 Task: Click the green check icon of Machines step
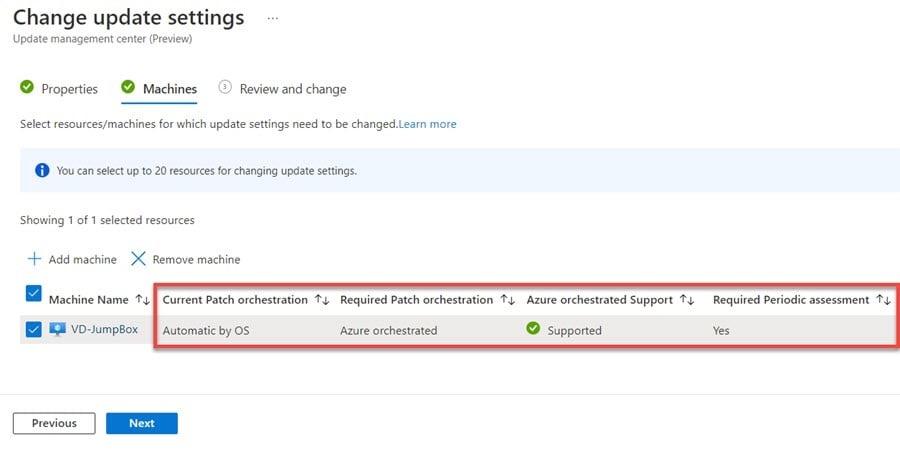[128, 87]
